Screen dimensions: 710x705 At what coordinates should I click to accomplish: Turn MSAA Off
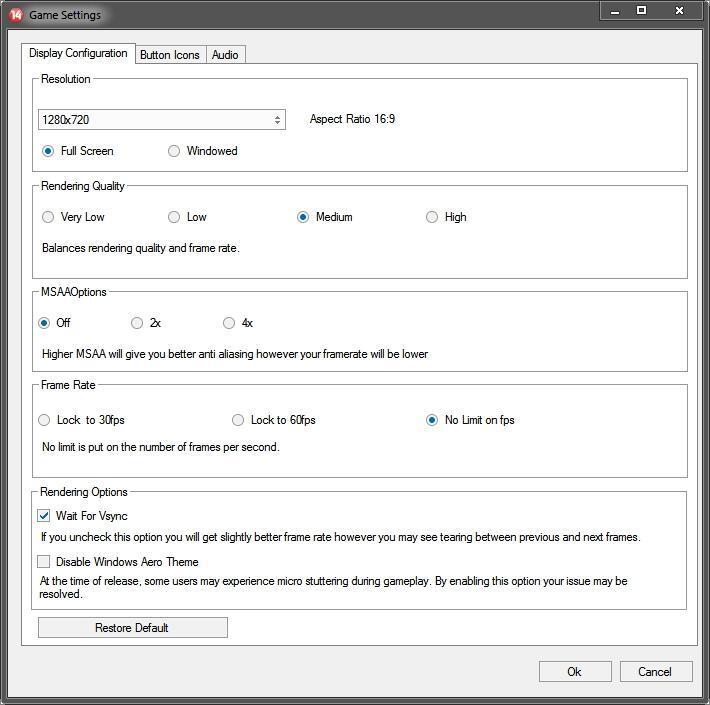pos(44,323)
